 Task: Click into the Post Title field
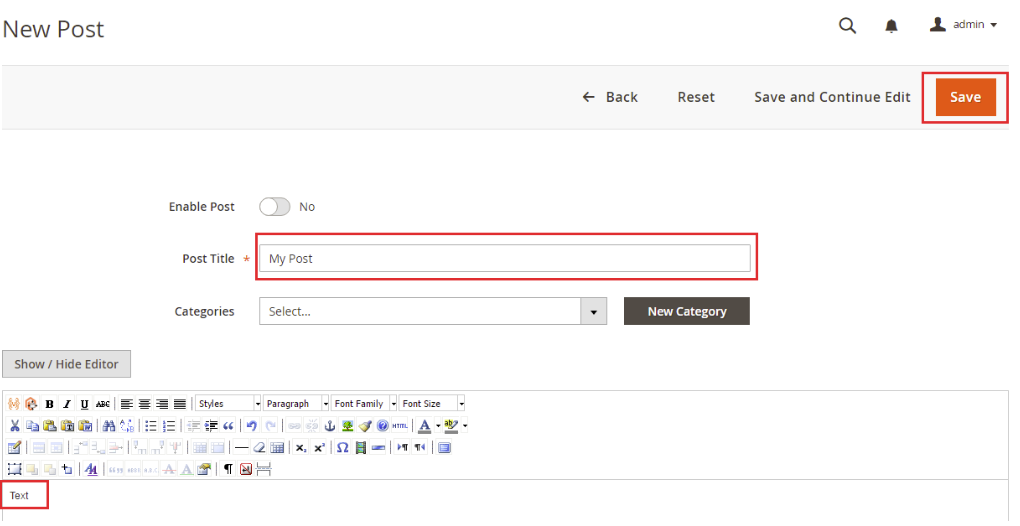click(506, 258)
